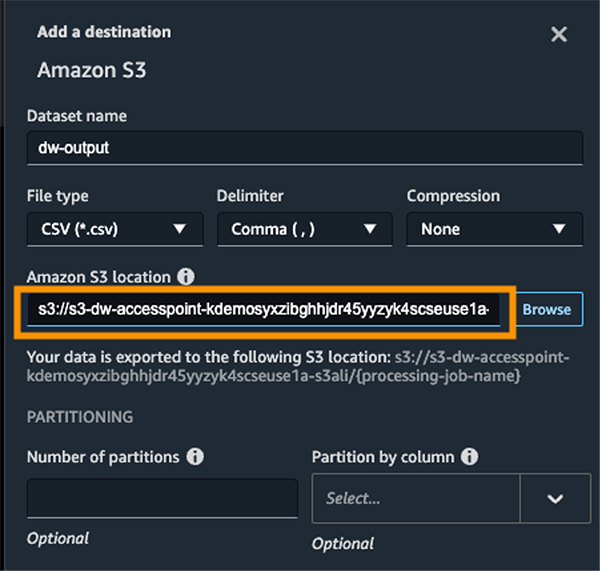Click the Number of partitions info icon
600x571 pixels.
[x=195, y=457]
